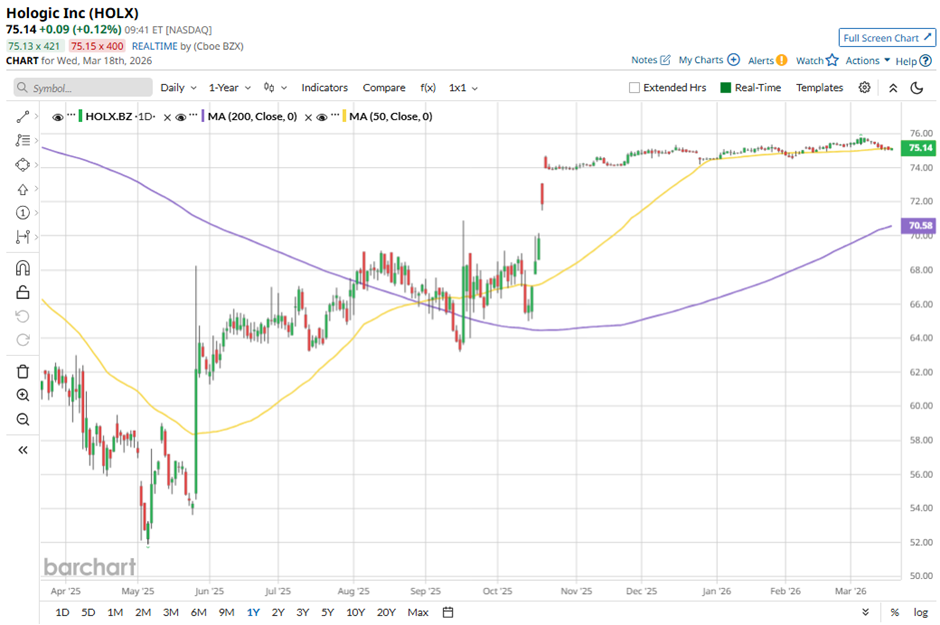Toggle log scale button
This screenshot has height=625, width=940.
[x=920, y=612]
